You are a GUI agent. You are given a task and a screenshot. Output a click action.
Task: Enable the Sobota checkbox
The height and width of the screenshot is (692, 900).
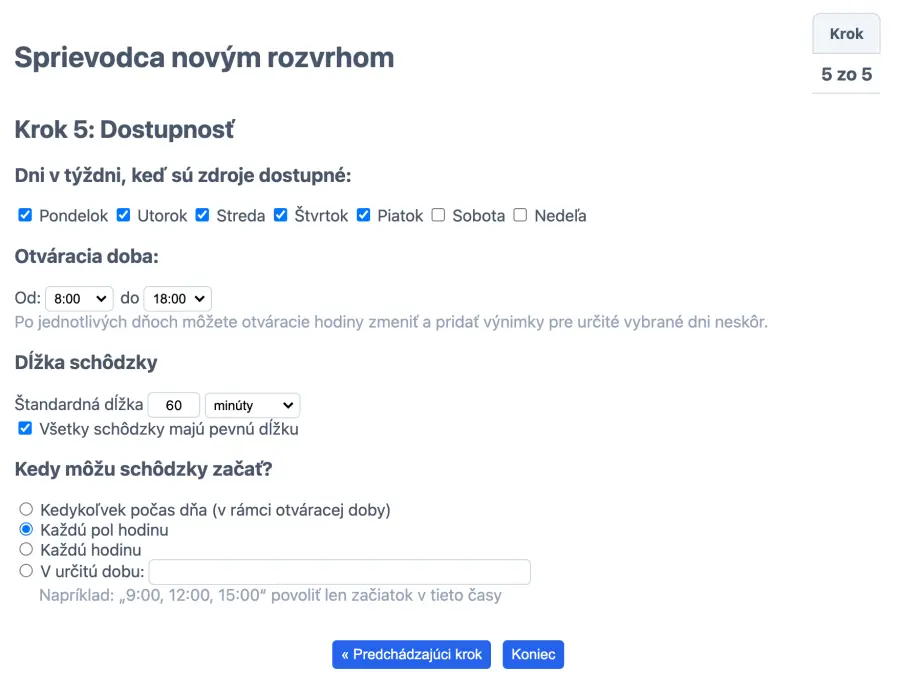pos(438,215)
